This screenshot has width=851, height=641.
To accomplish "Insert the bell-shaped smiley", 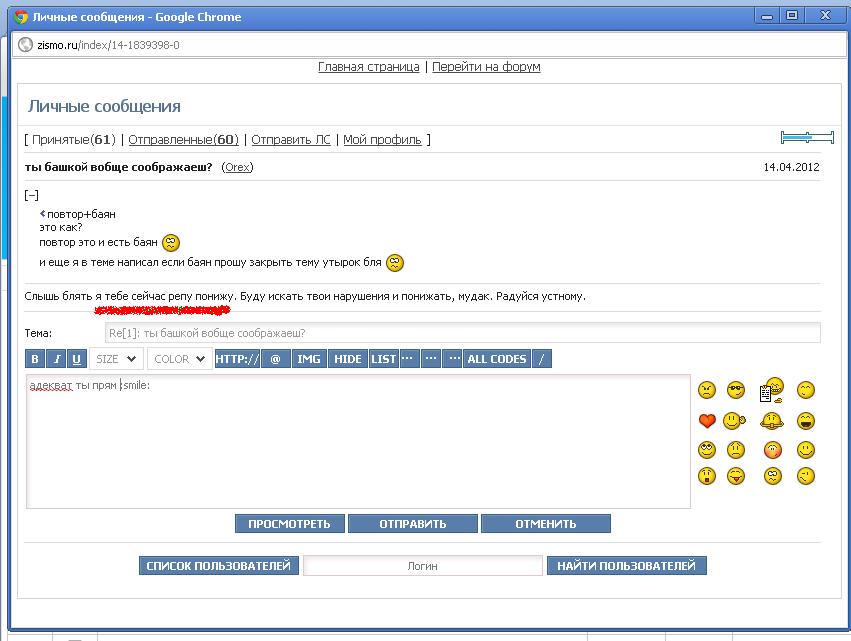I will point(772,421).
